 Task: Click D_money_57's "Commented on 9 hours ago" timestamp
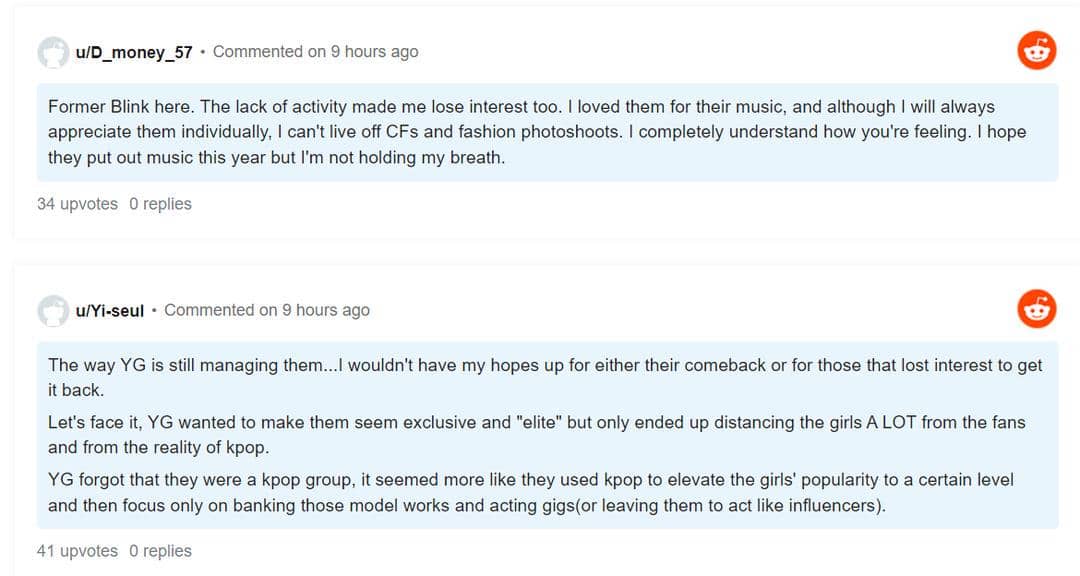pos(315,52)
